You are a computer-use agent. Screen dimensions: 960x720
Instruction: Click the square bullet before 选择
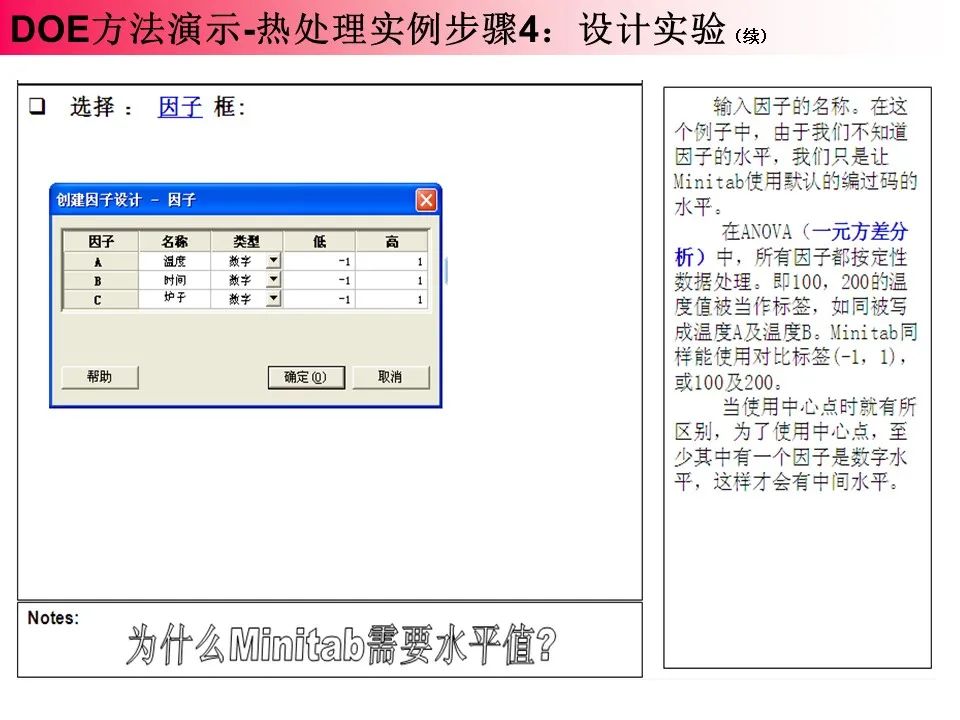(38, 107)
